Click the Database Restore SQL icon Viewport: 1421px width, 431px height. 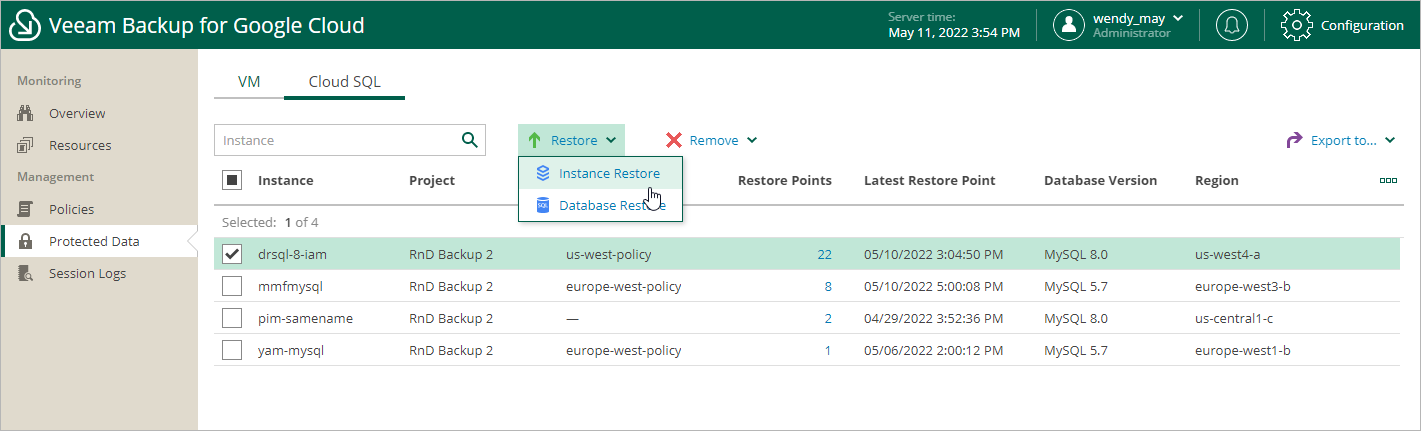coord(543,205)
